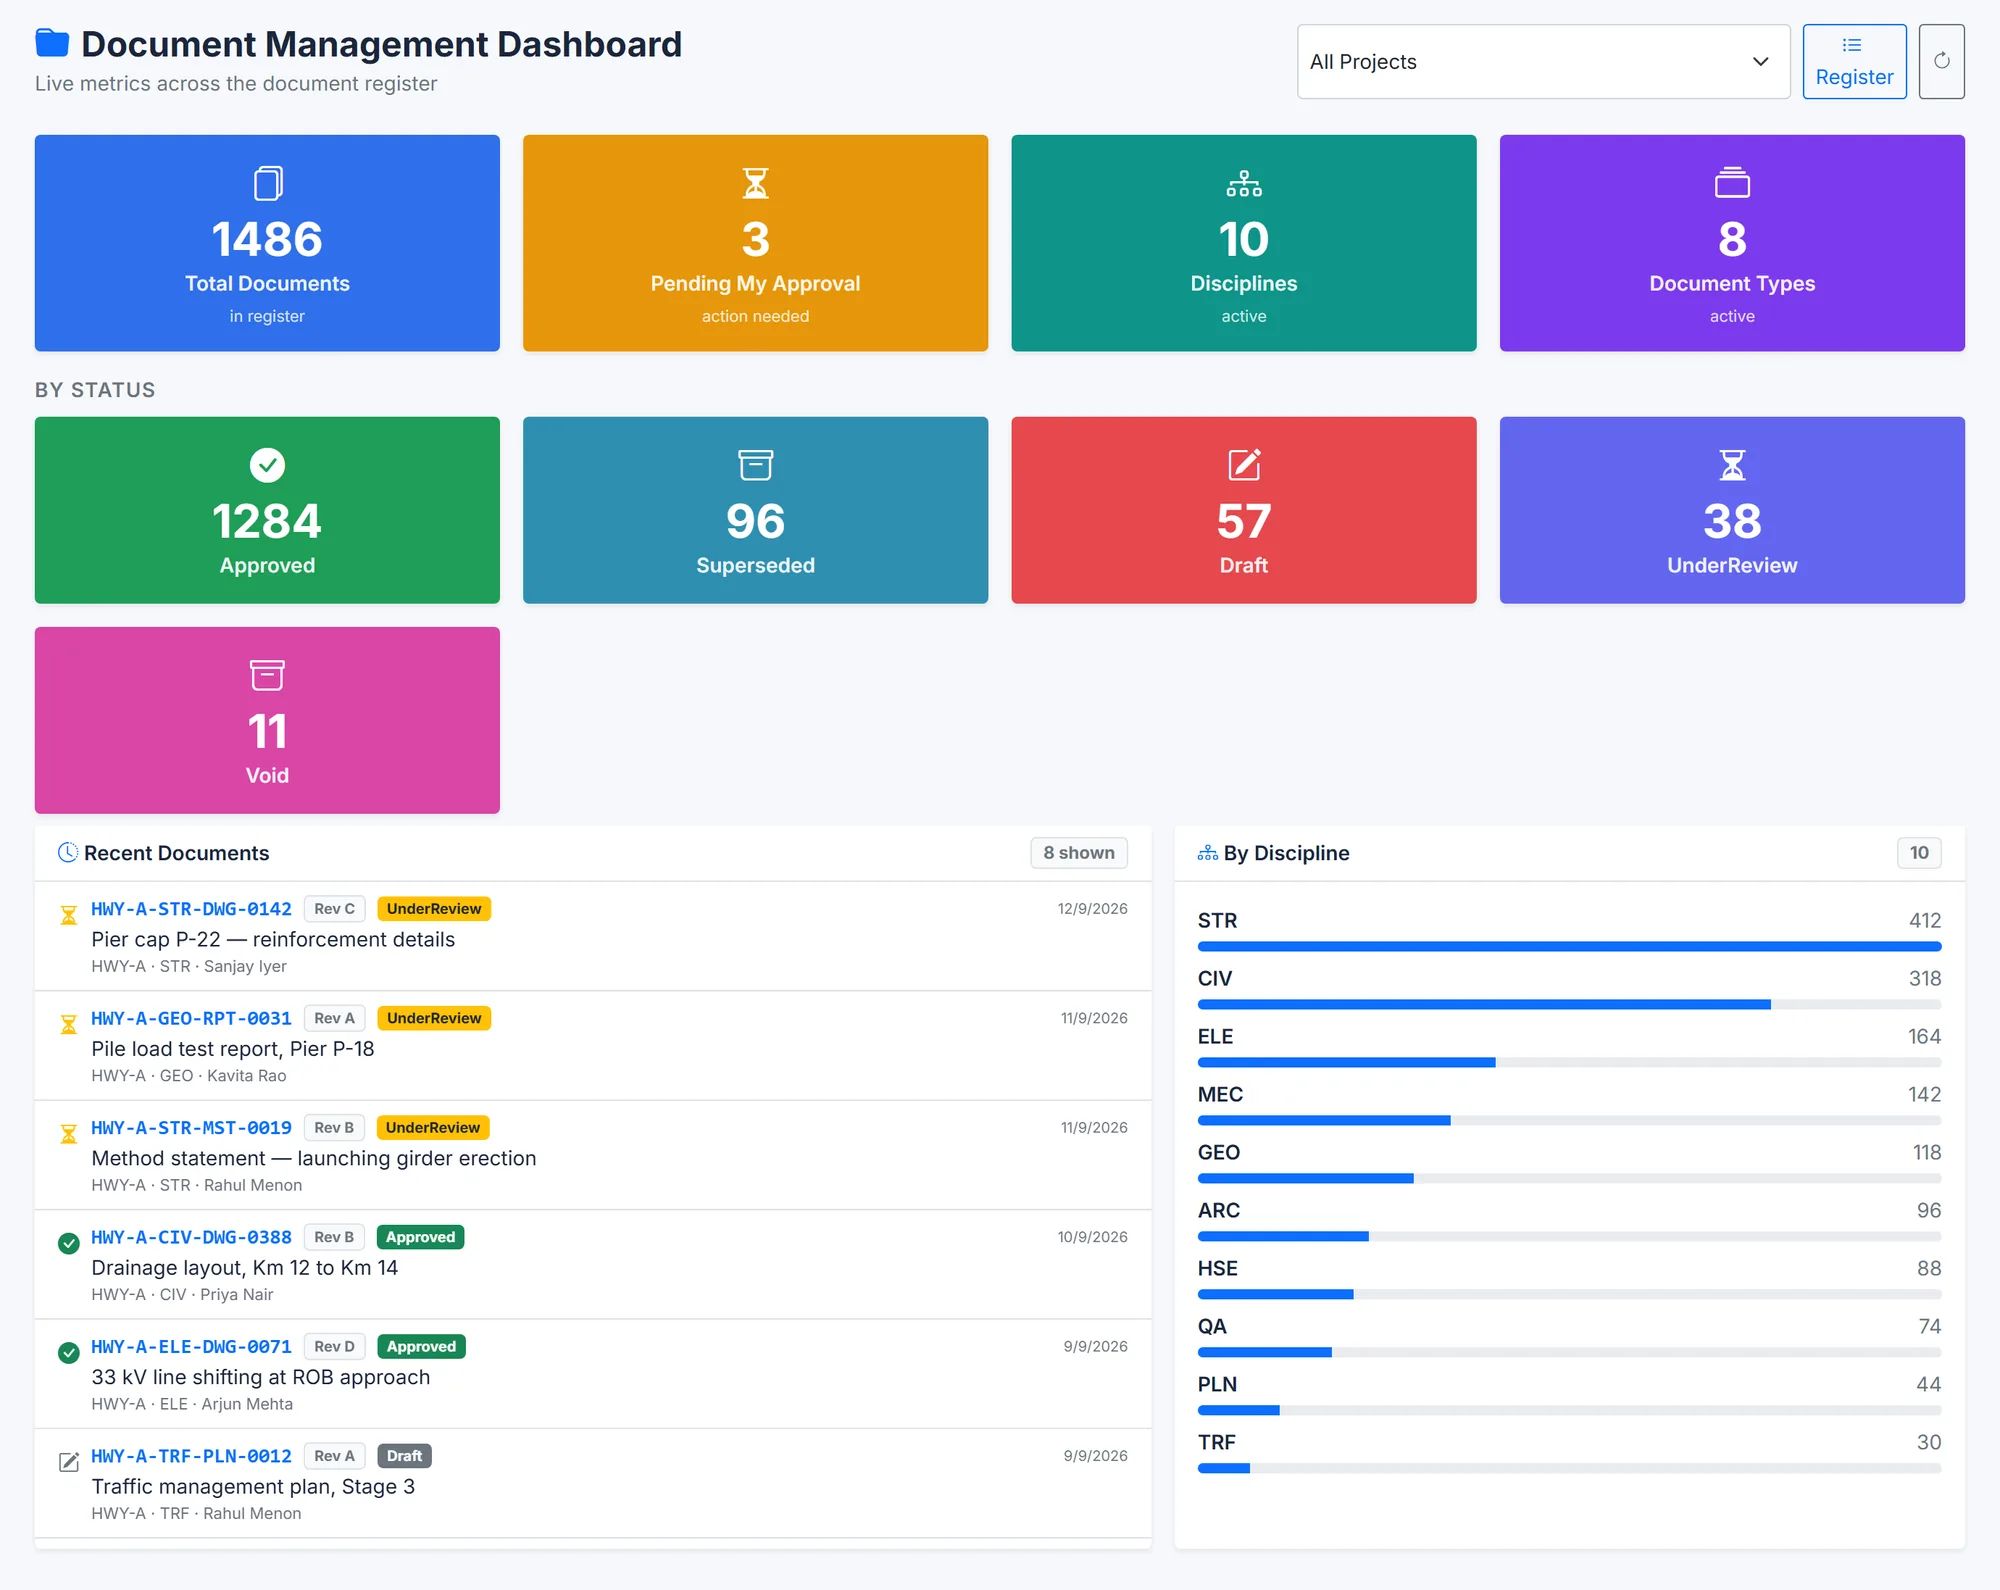
Task: Open document HWY-A-STR-MST-0019
Action: click(191, 1128)
